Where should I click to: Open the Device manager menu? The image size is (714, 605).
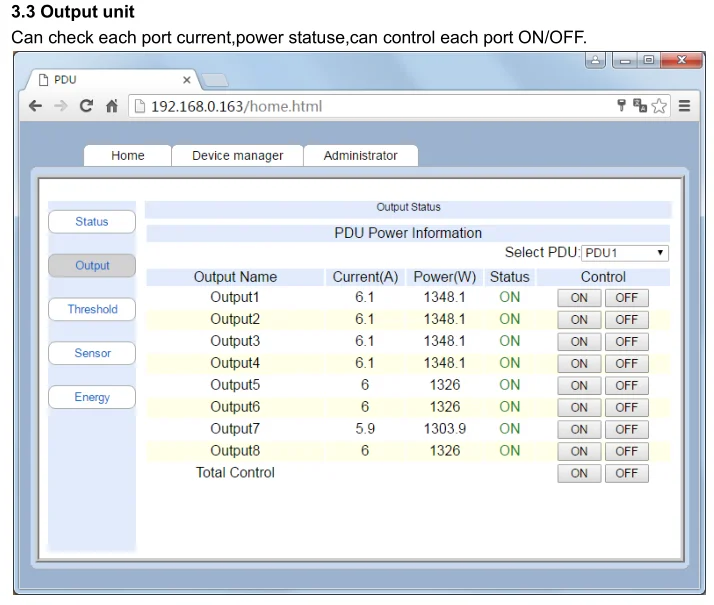pyautogui.click(x=237, y=156)
